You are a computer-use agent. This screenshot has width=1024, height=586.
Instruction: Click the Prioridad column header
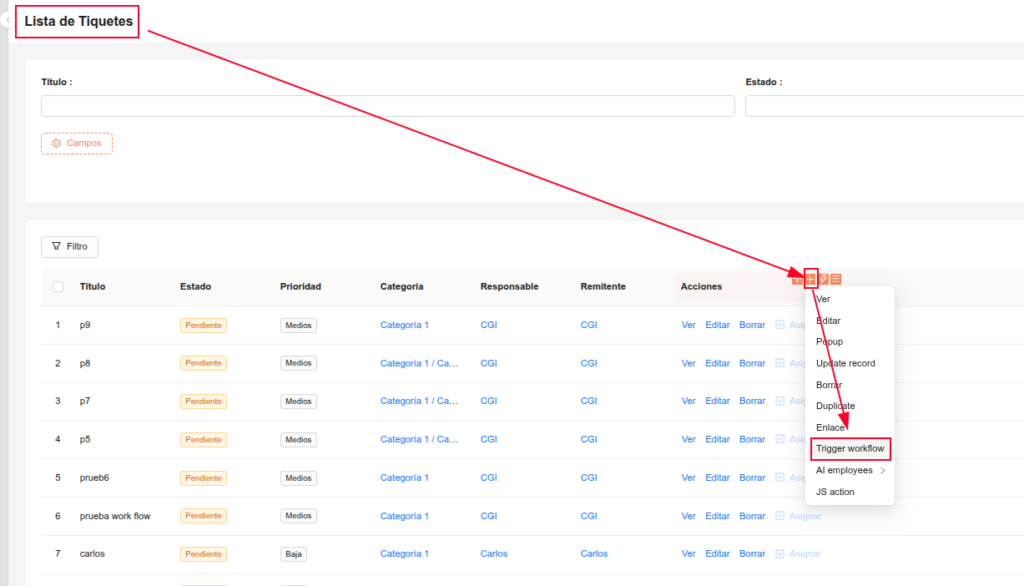point(300,286)
